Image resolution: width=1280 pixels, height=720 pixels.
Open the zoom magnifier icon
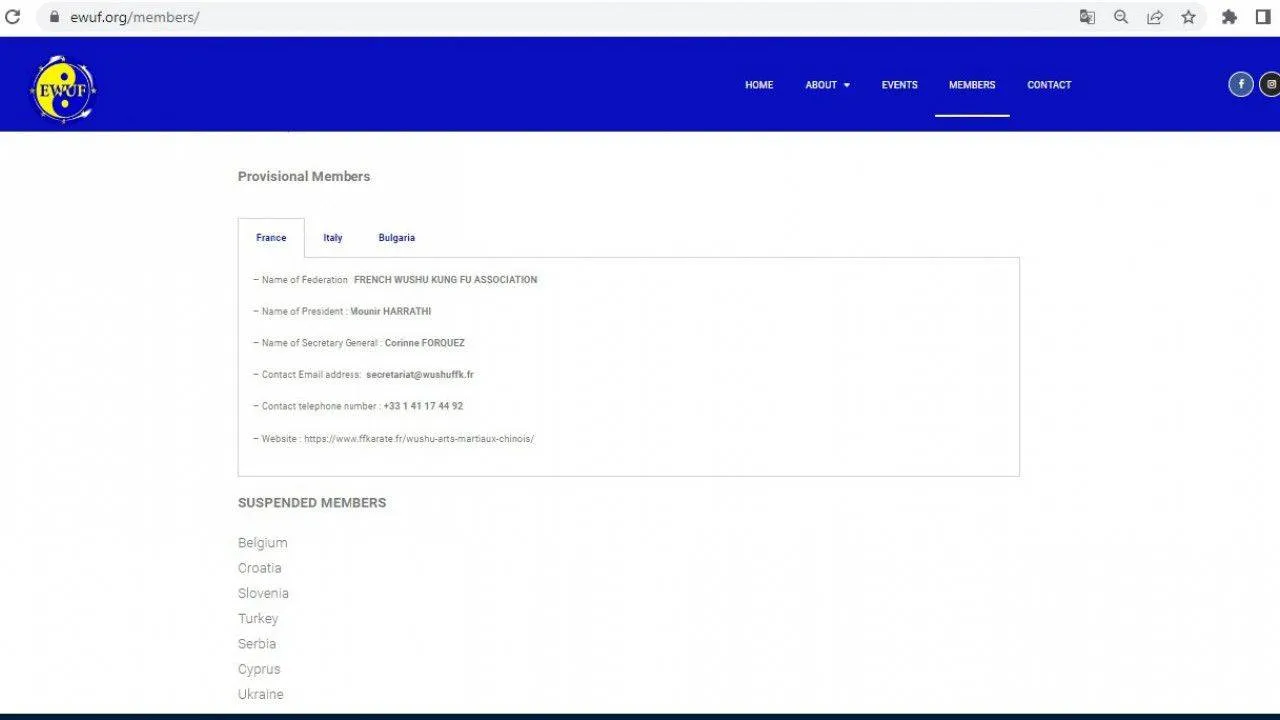click(1121, 17)
